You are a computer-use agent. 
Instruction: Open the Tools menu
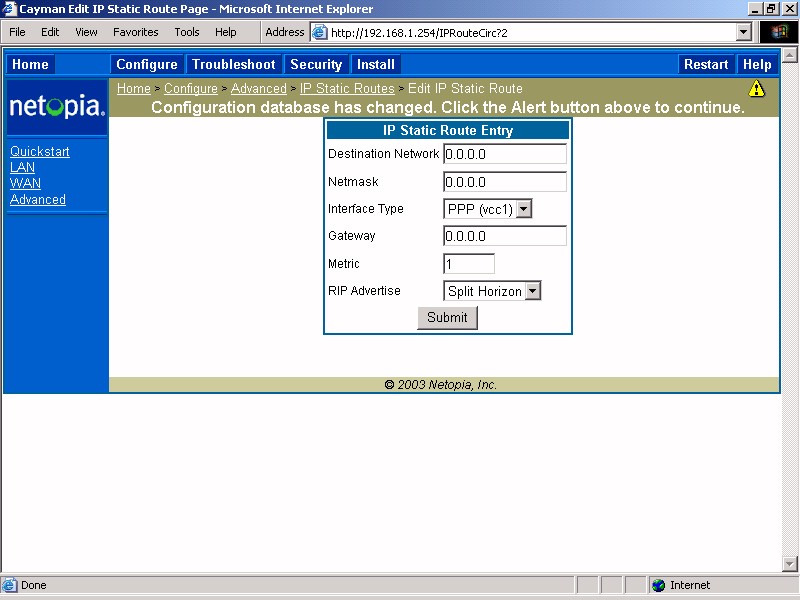tap(187, 32)
